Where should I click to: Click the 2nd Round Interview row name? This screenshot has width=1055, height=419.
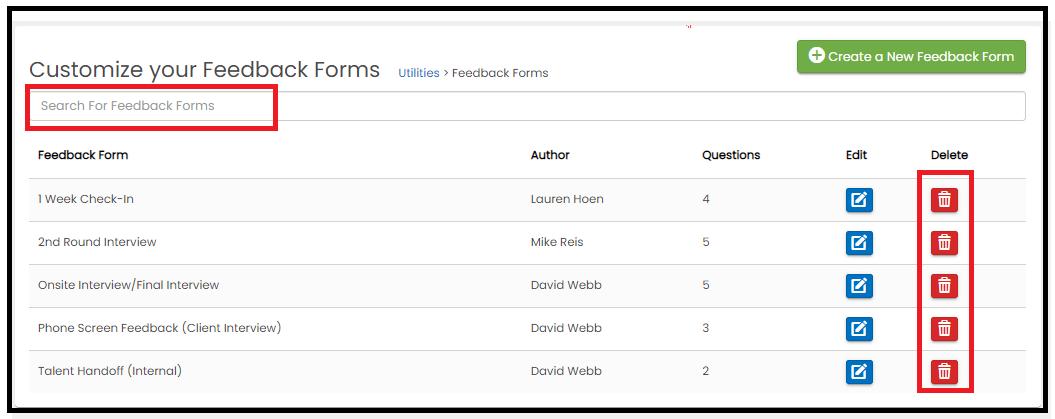point(97,242)
